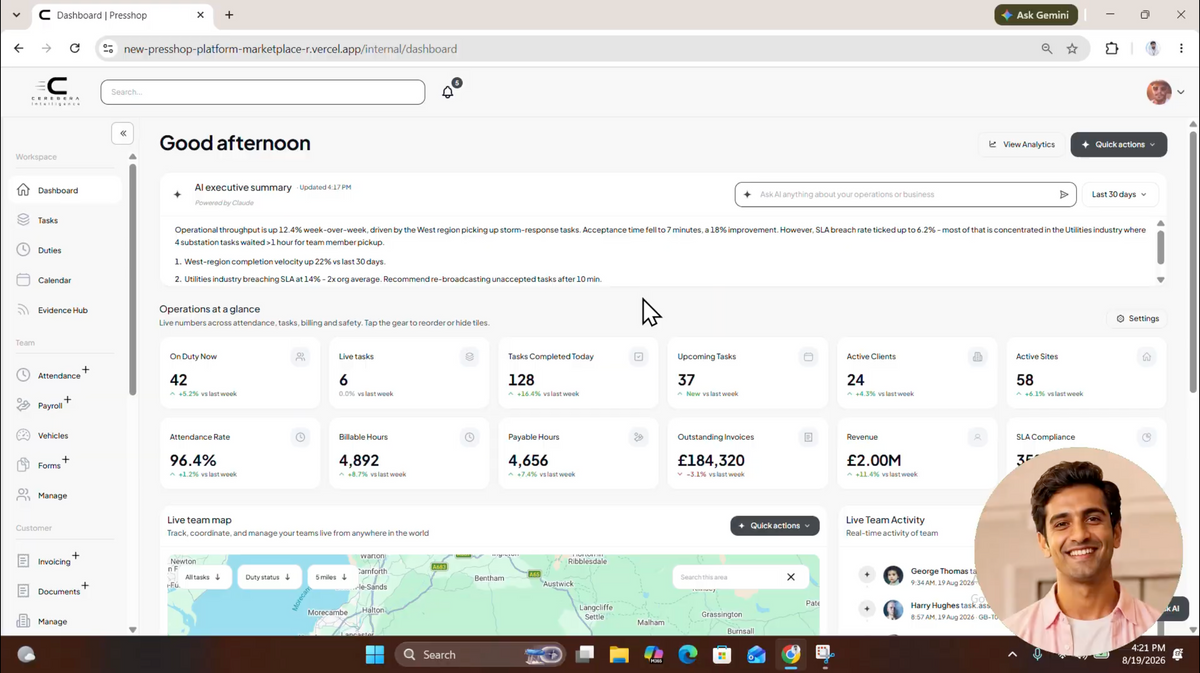The width and height of the screenshot is (1200, 673).
Task: Click the AI executive summary sparkle icon
Action: pyautogui.click(x=178, y=194)
